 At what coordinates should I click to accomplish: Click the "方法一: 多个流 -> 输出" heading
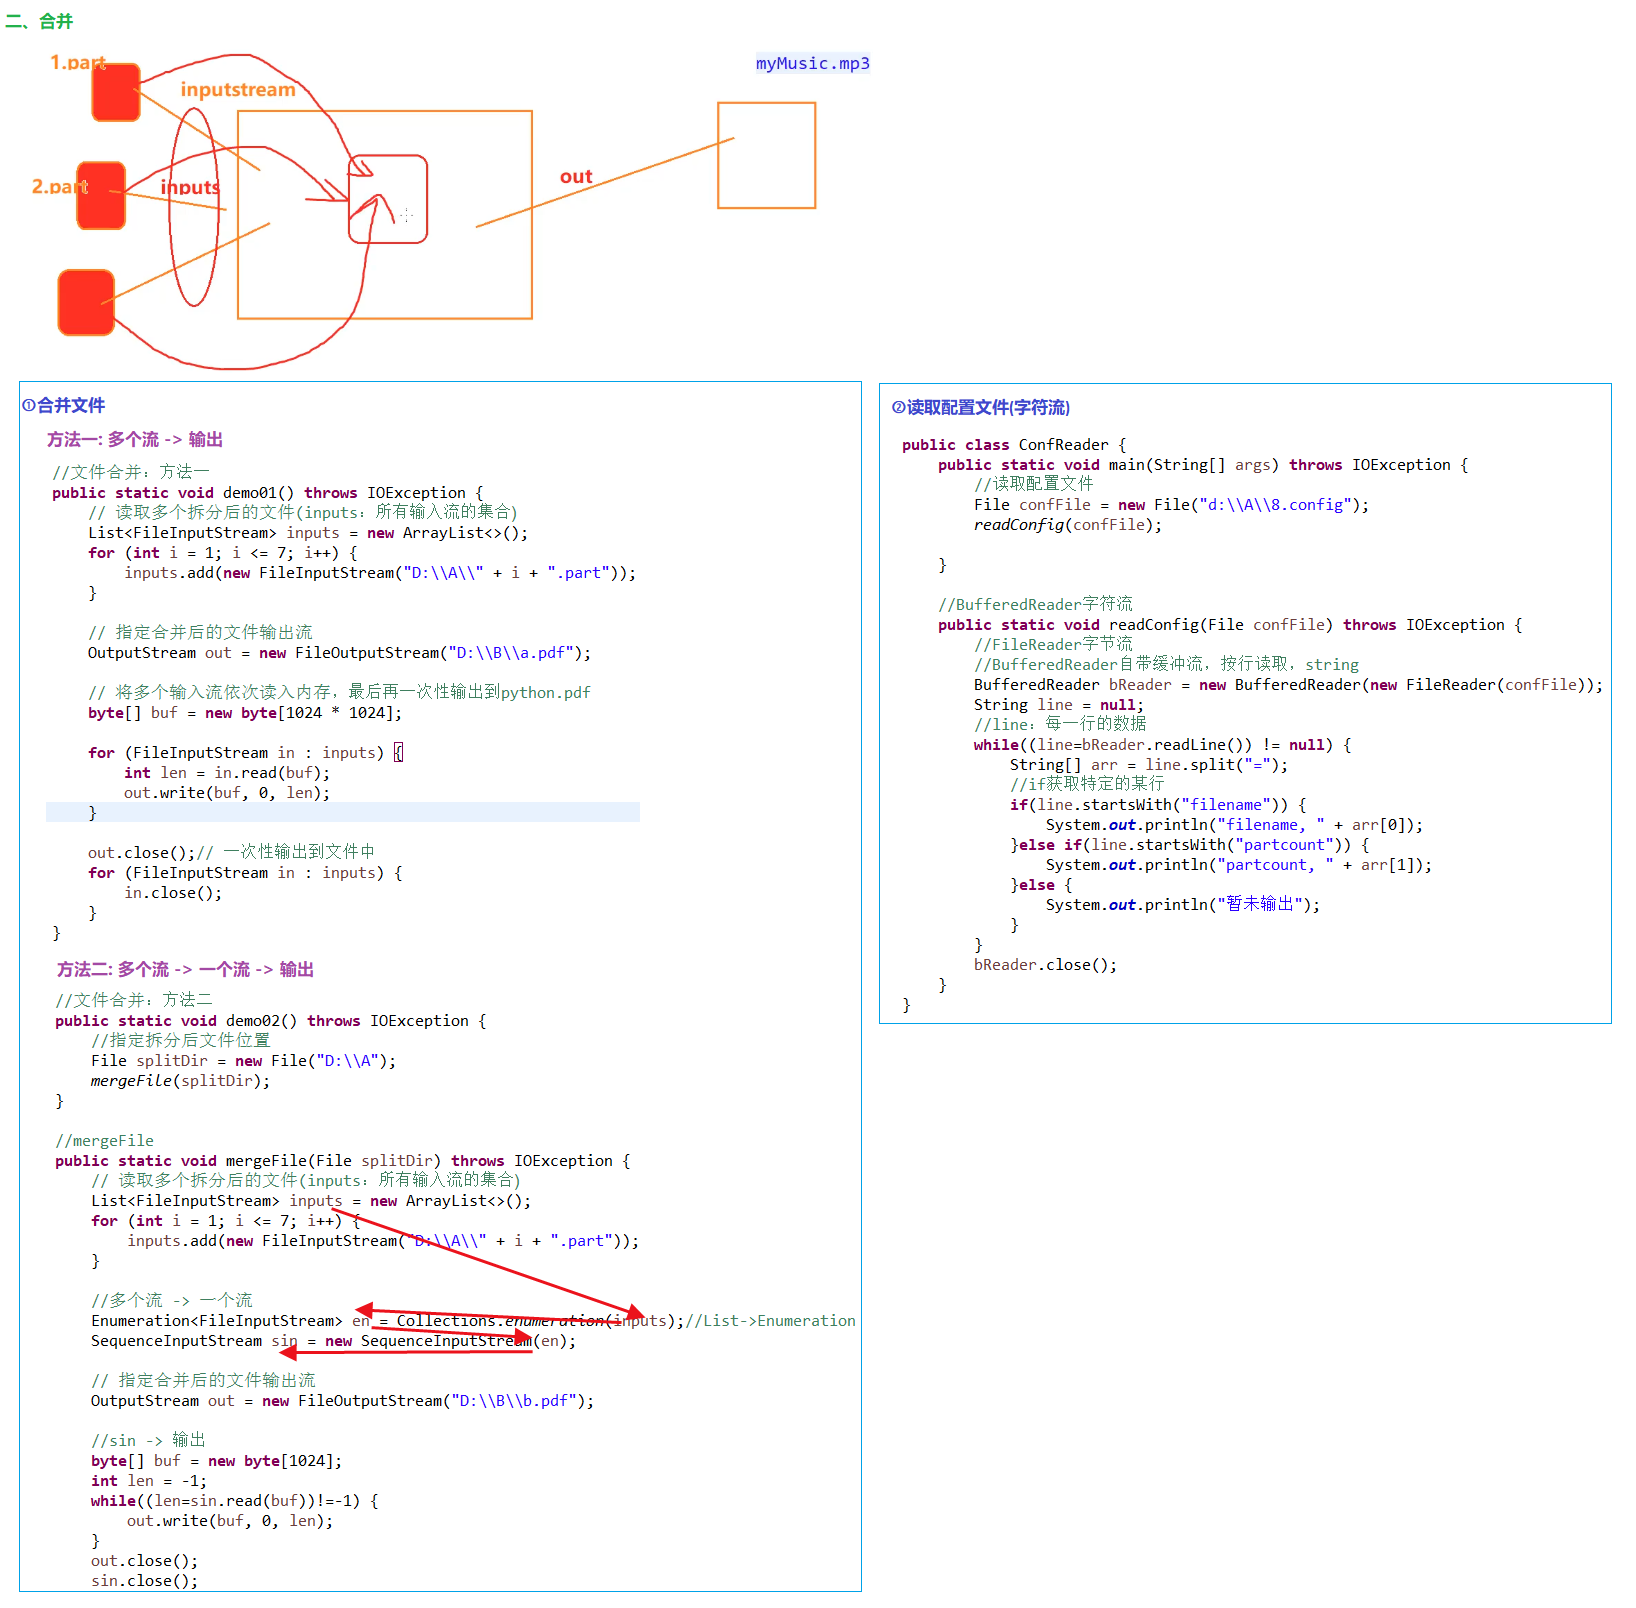[x=135, y=439]
